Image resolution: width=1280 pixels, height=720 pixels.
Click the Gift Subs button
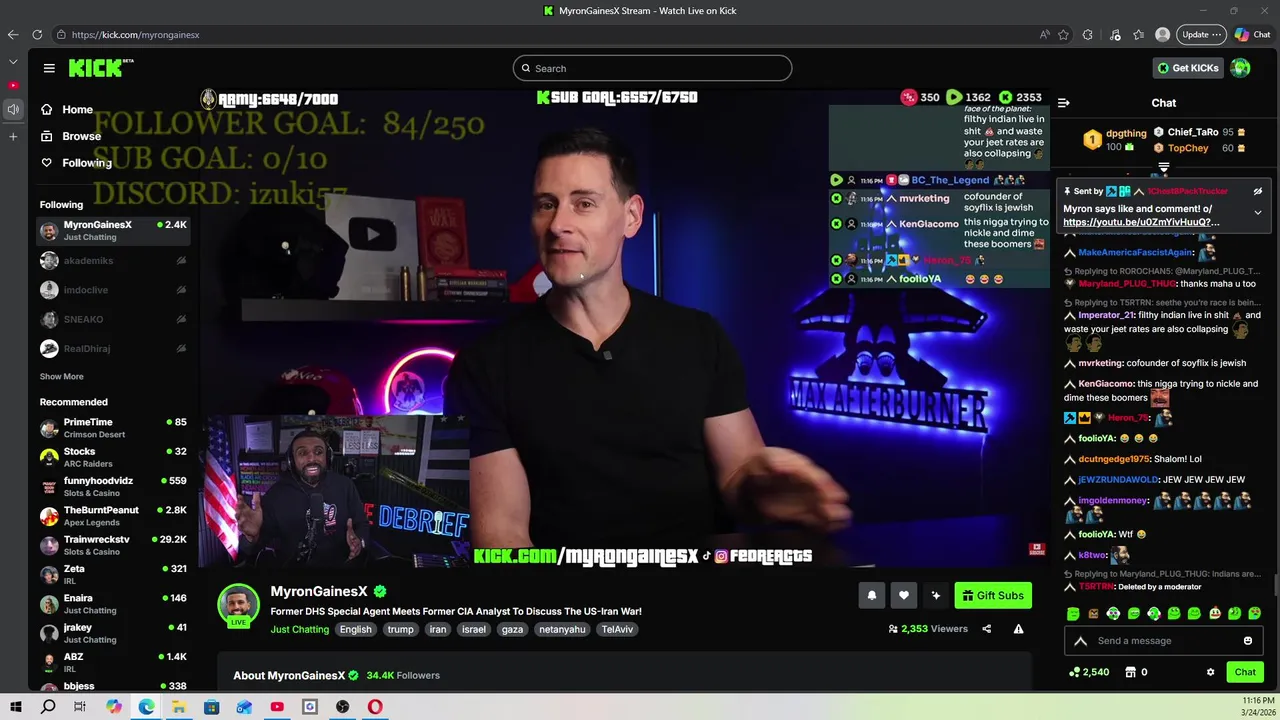coord(993,595)
